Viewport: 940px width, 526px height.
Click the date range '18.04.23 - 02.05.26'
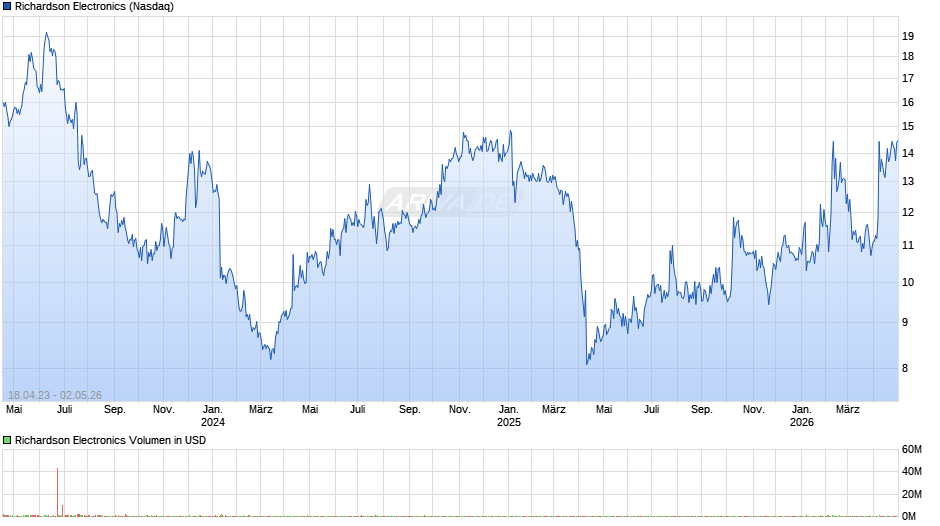55,395
